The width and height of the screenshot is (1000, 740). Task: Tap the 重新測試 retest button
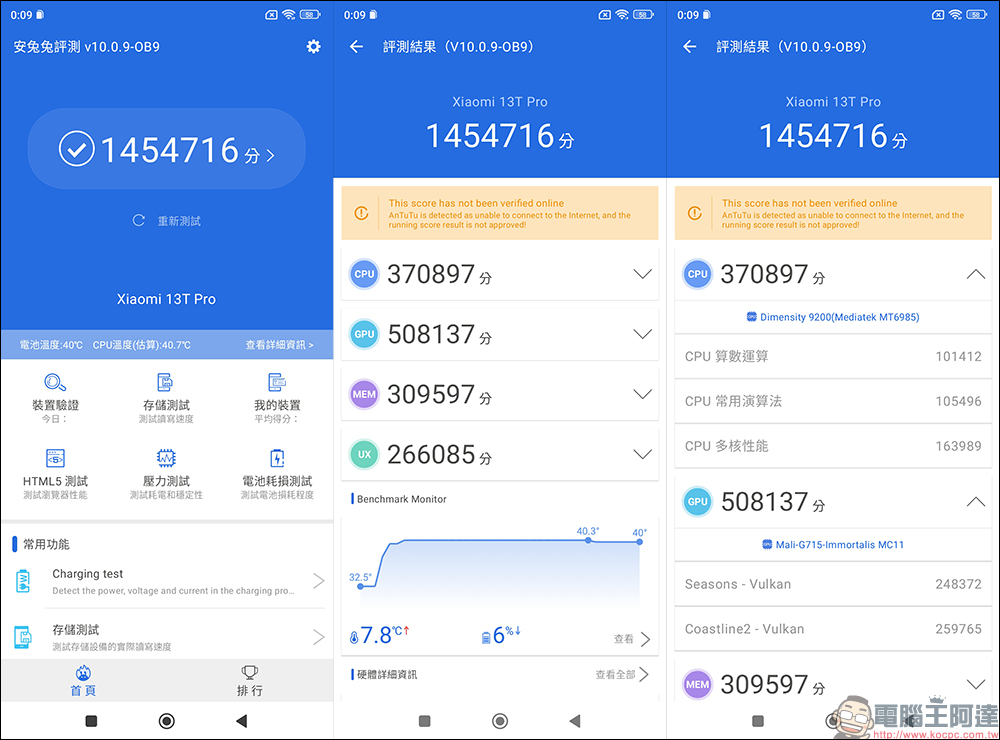coord(166,221)
